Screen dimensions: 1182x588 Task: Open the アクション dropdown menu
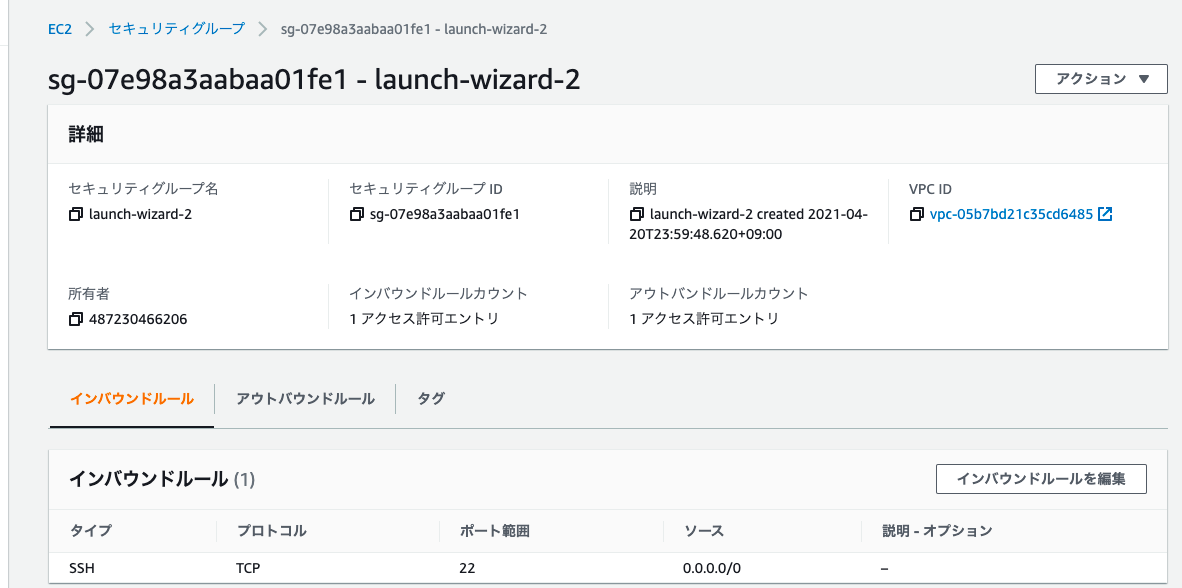tap(1101, 79)
